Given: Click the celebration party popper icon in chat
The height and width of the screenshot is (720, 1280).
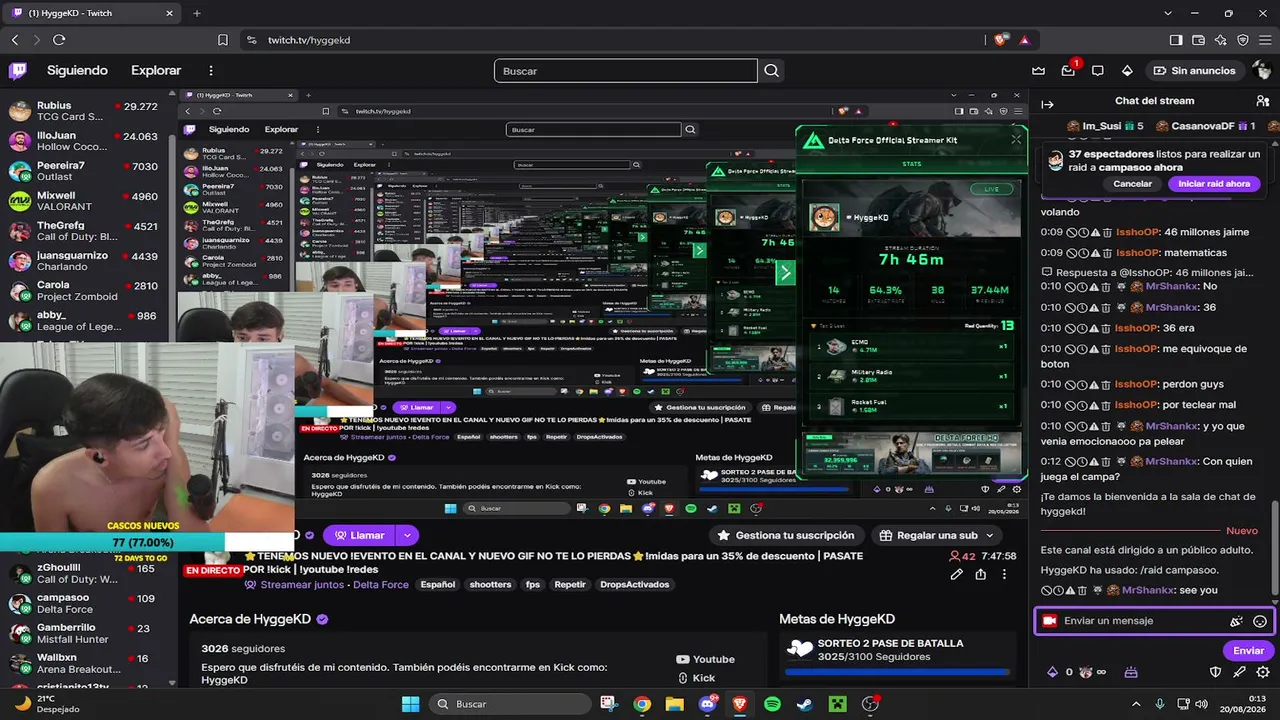Looking at the screenshot, I should 1237,621.
